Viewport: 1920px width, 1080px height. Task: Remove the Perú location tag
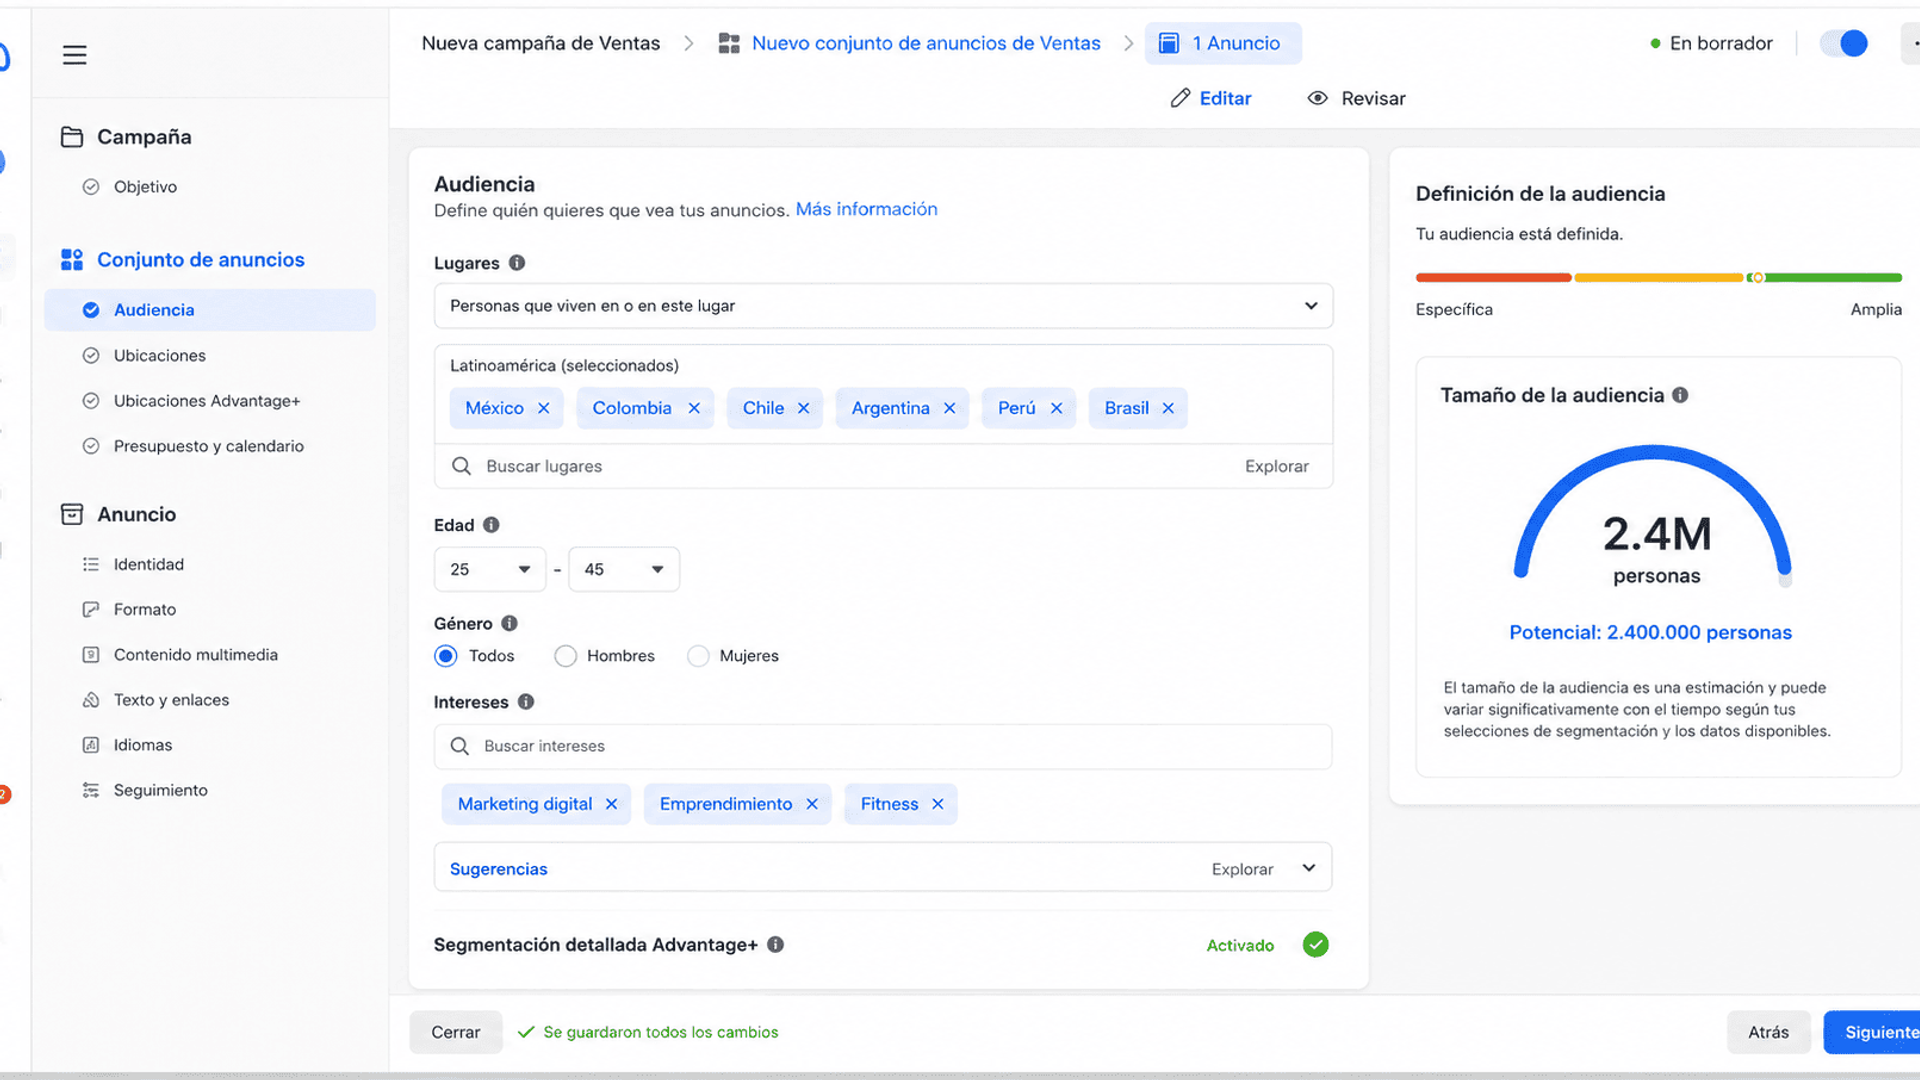(1056, 408)
